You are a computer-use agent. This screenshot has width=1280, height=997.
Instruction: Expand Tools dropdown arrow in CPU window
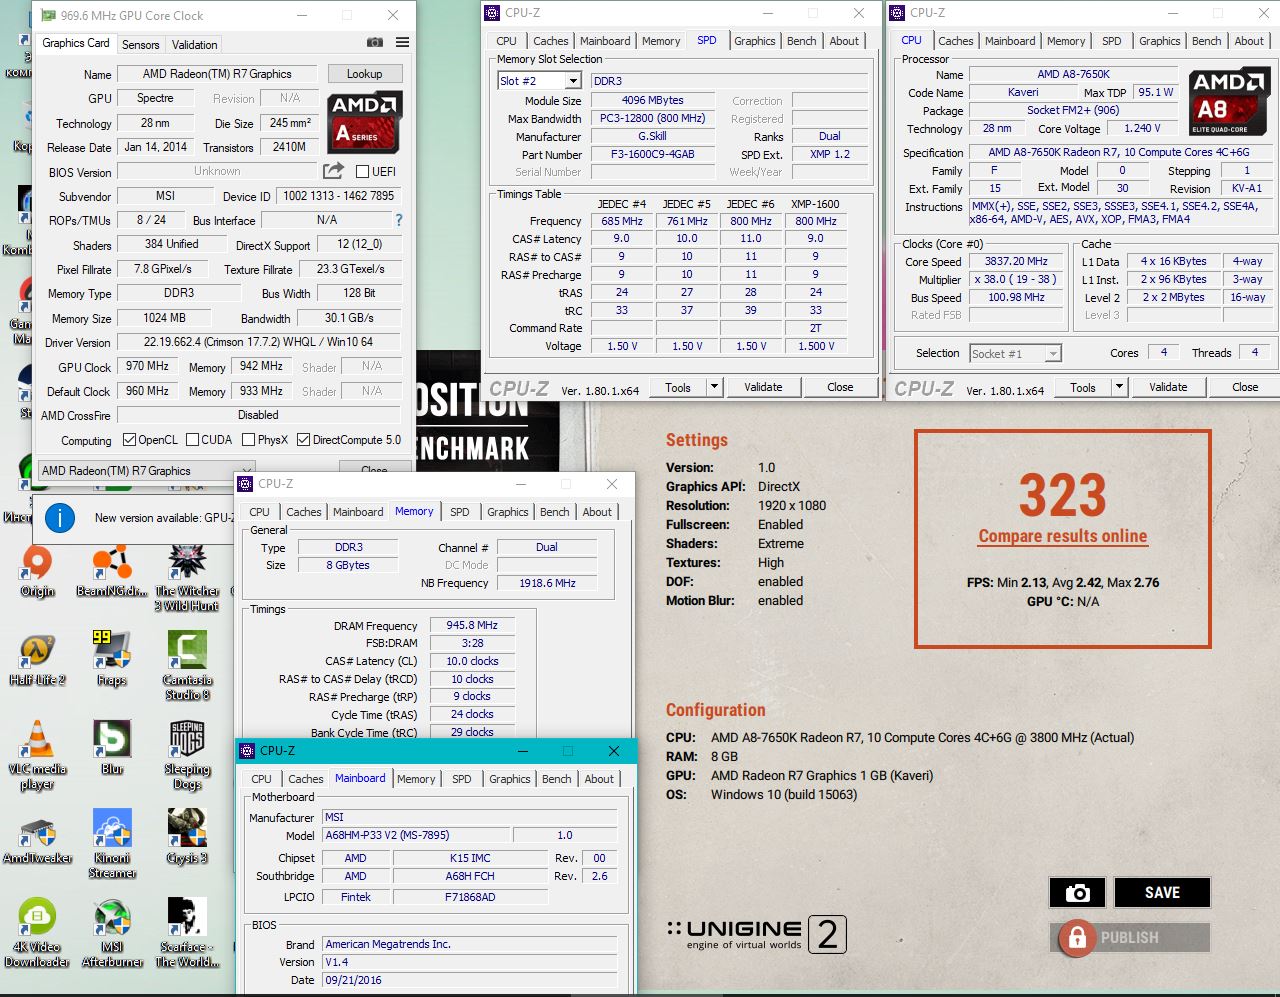pyautogui.click(x=1119, y=387)
